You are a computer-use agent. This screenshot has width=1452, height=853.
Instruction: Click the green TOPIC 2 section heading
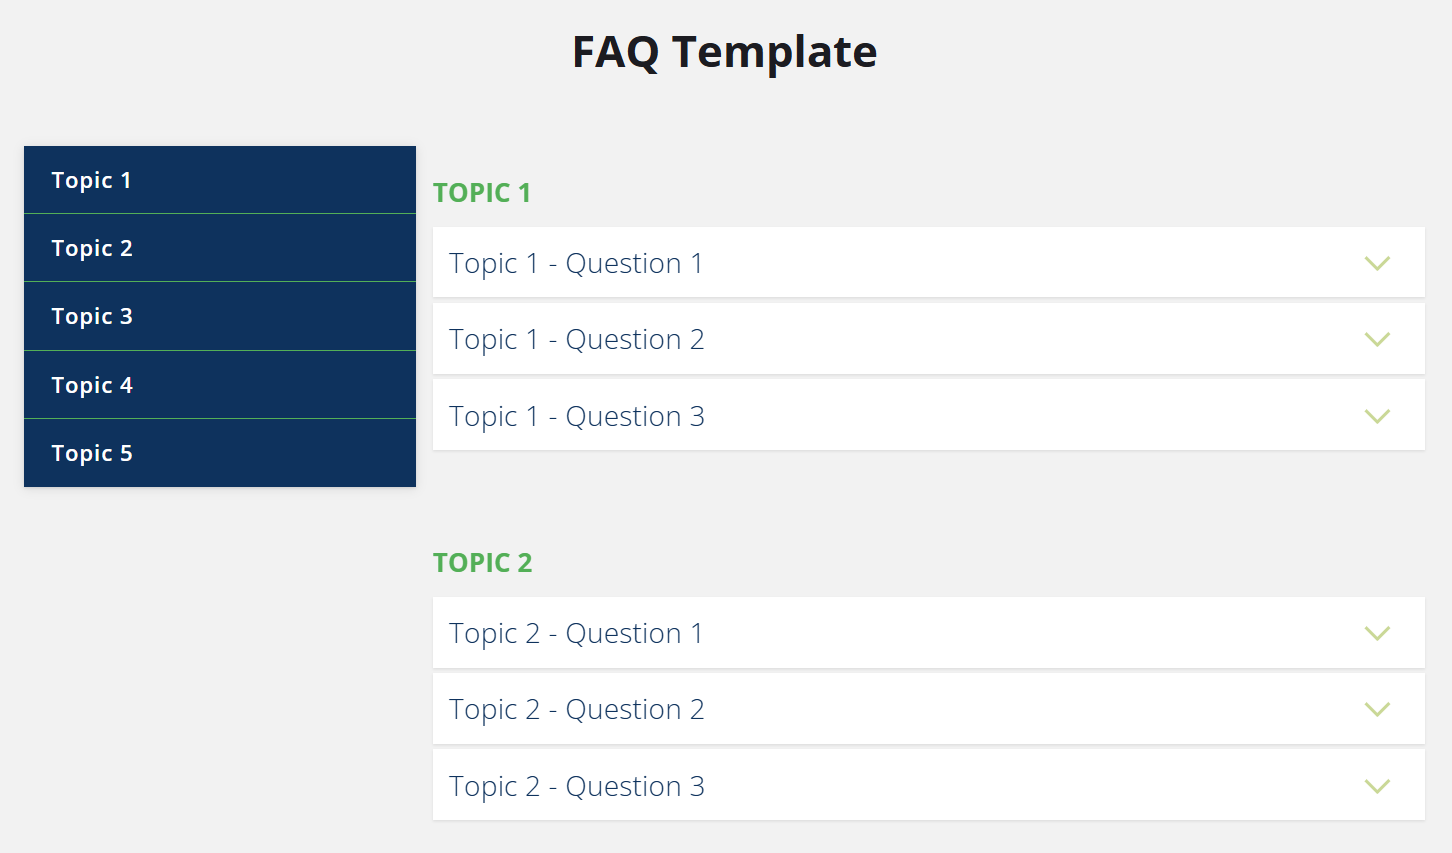click(483, 562)
